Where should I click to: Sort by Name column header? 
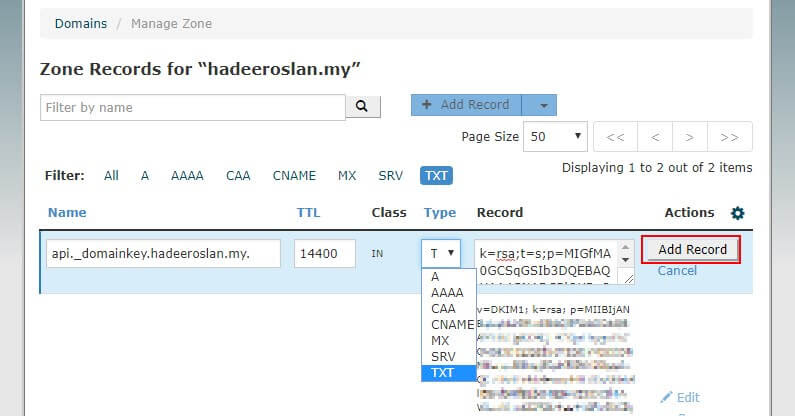click(x=67, y=213)
